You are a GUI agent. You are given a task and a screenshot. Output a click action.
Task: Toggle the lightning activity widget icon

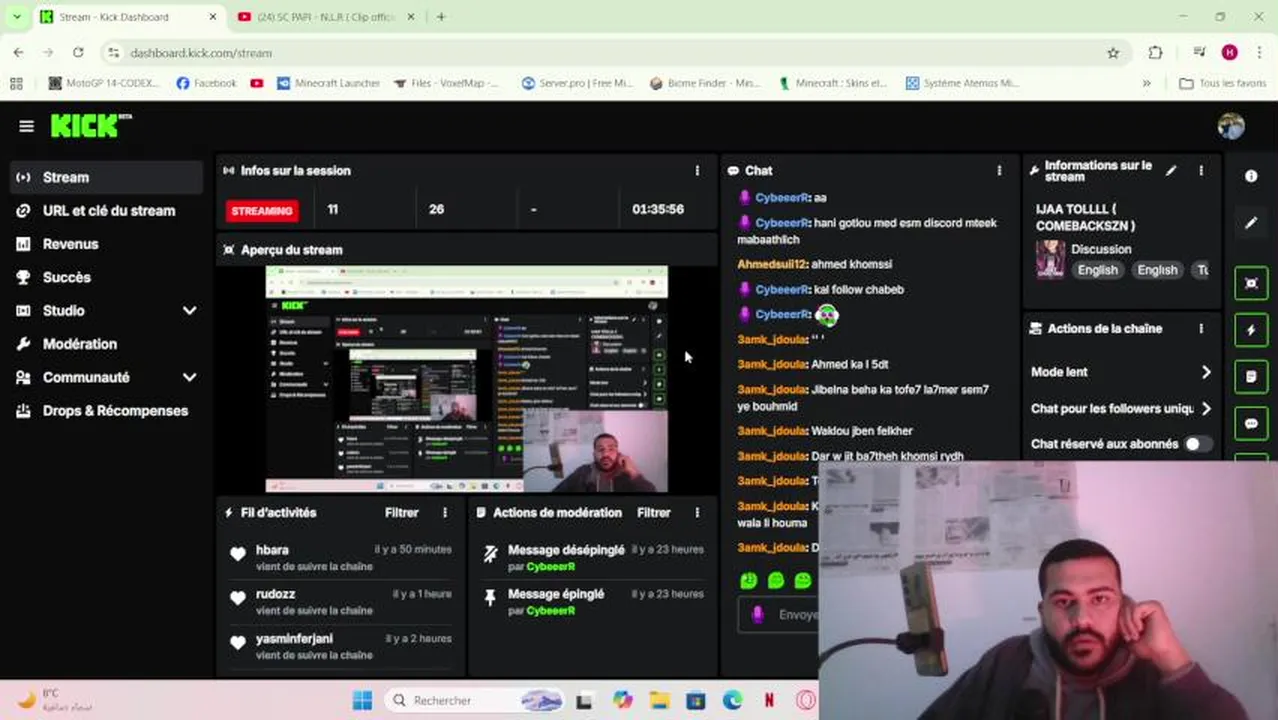click(1251, 330)
